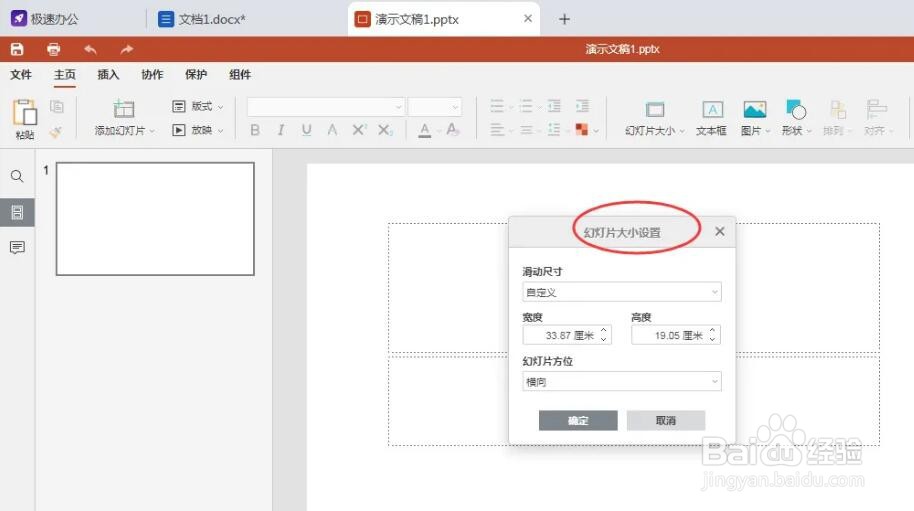Click the numbered list icon
The width and height of the screenshot is (914, 511).
click(526, 106)
